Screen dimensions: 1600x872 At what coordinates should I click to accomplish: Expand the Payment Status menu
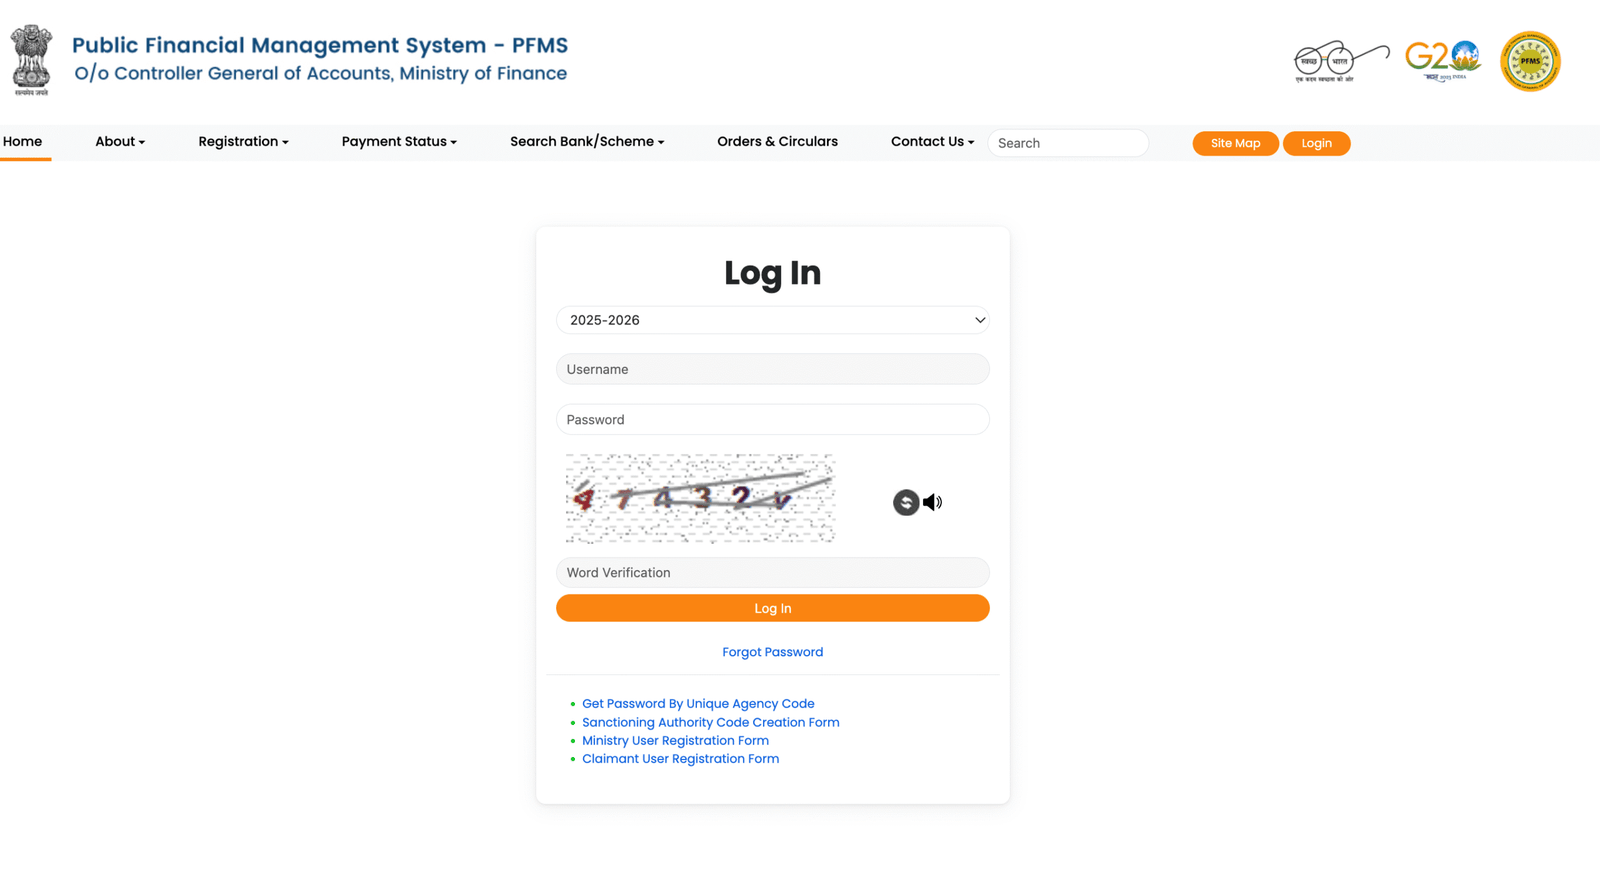click(x=399, y=141)
